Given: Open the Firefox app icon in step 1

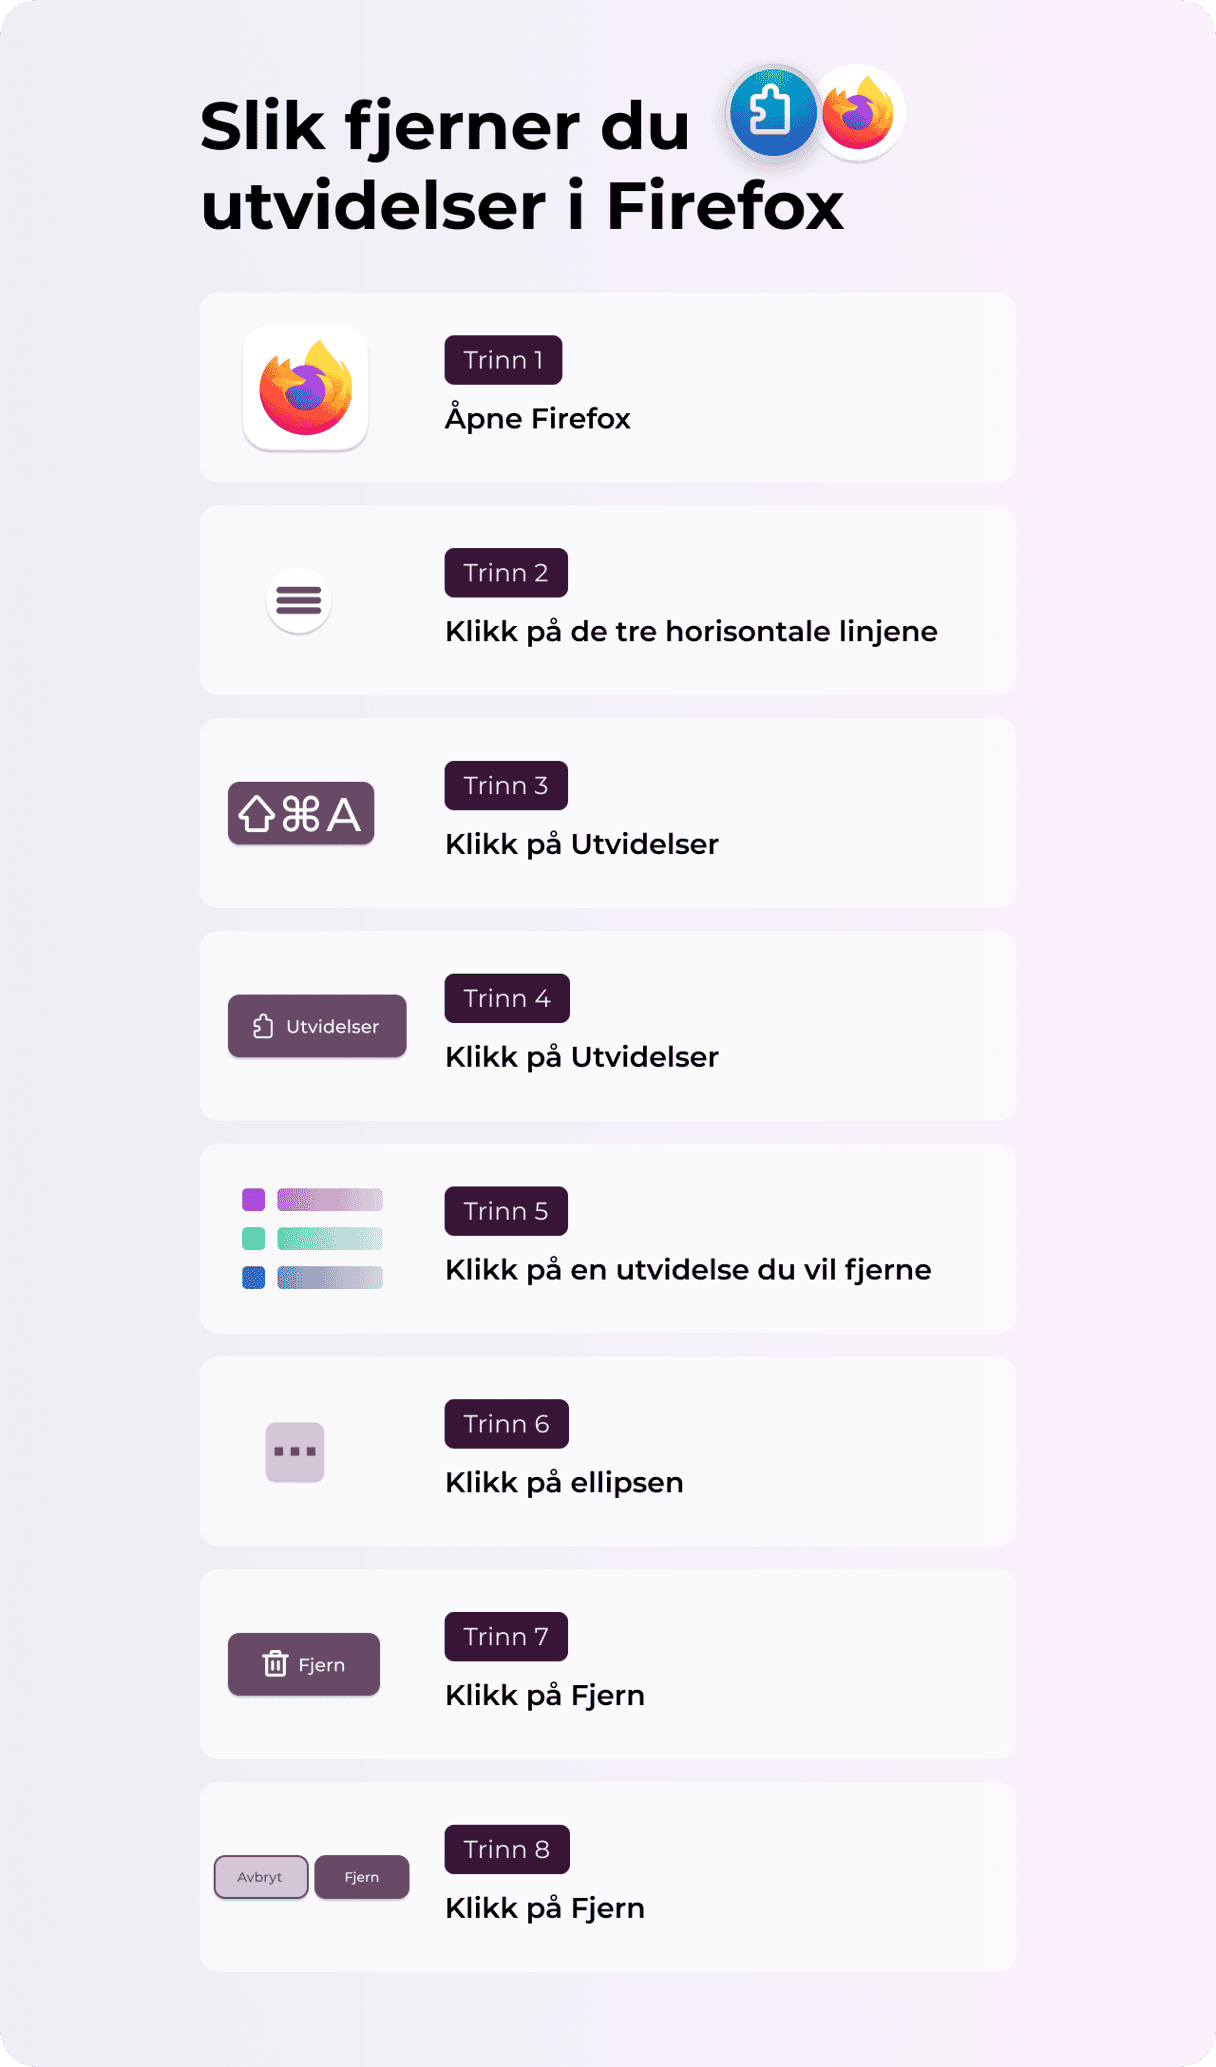Looking at the screenshot, I should point(306,388).
